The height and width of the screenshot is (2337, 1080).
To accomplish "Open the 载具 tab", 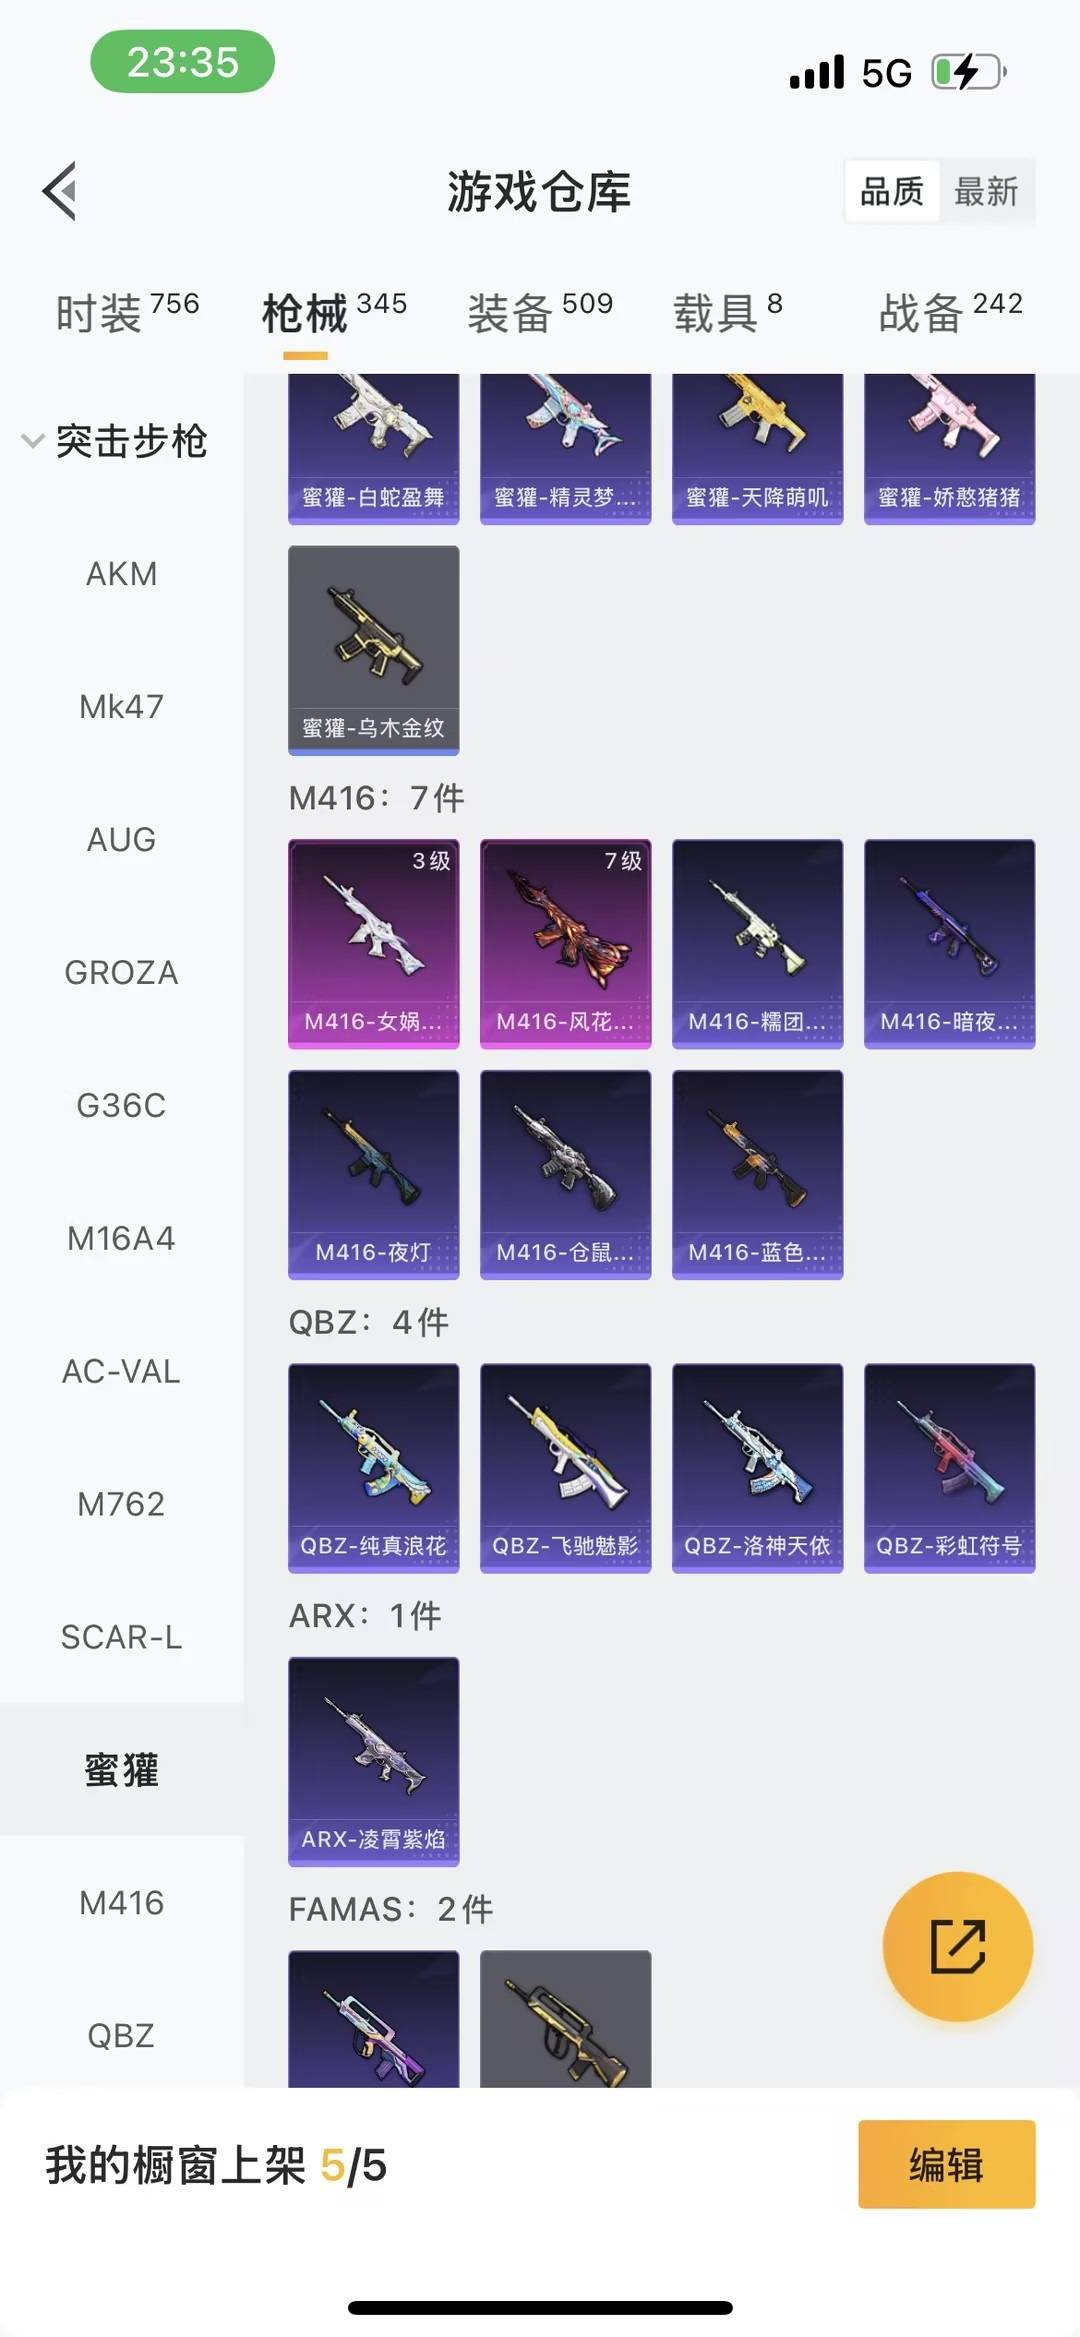I will (728, 313).
